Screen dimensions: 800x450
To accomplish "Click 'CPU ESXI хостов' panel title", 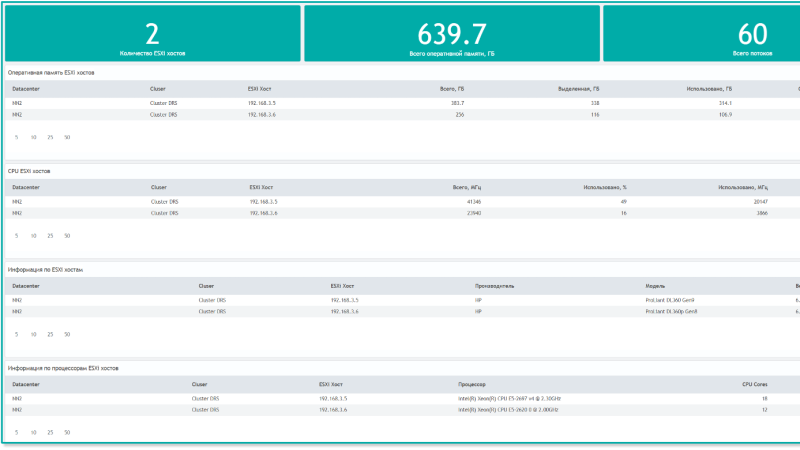I will tap(29, 171).
